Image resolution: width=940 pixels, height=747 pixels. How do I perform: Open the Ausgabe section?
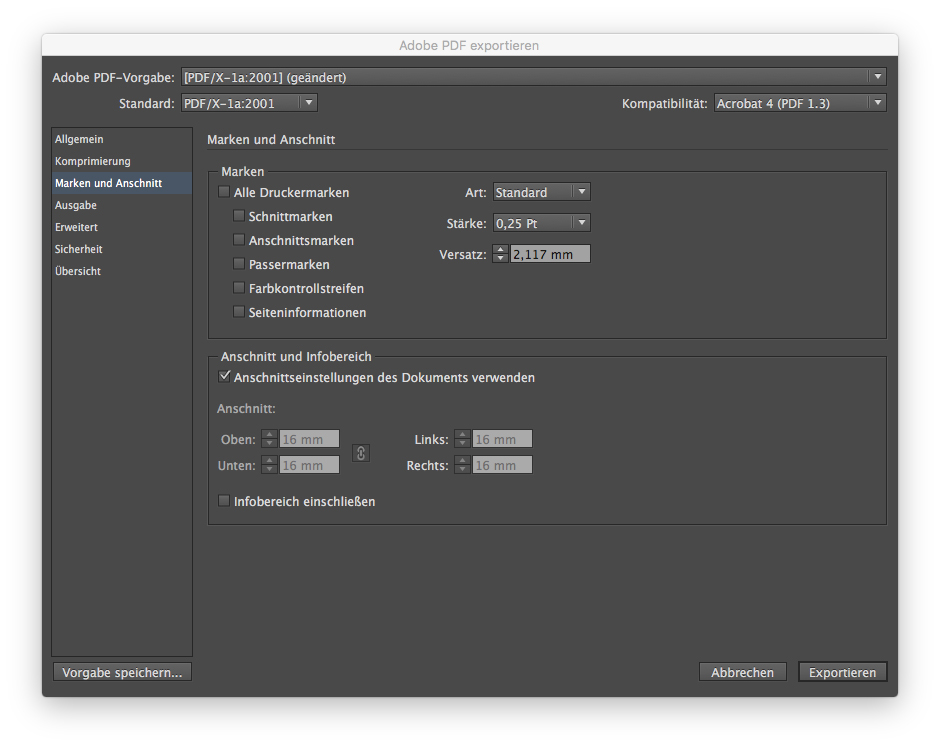point(122,205)
